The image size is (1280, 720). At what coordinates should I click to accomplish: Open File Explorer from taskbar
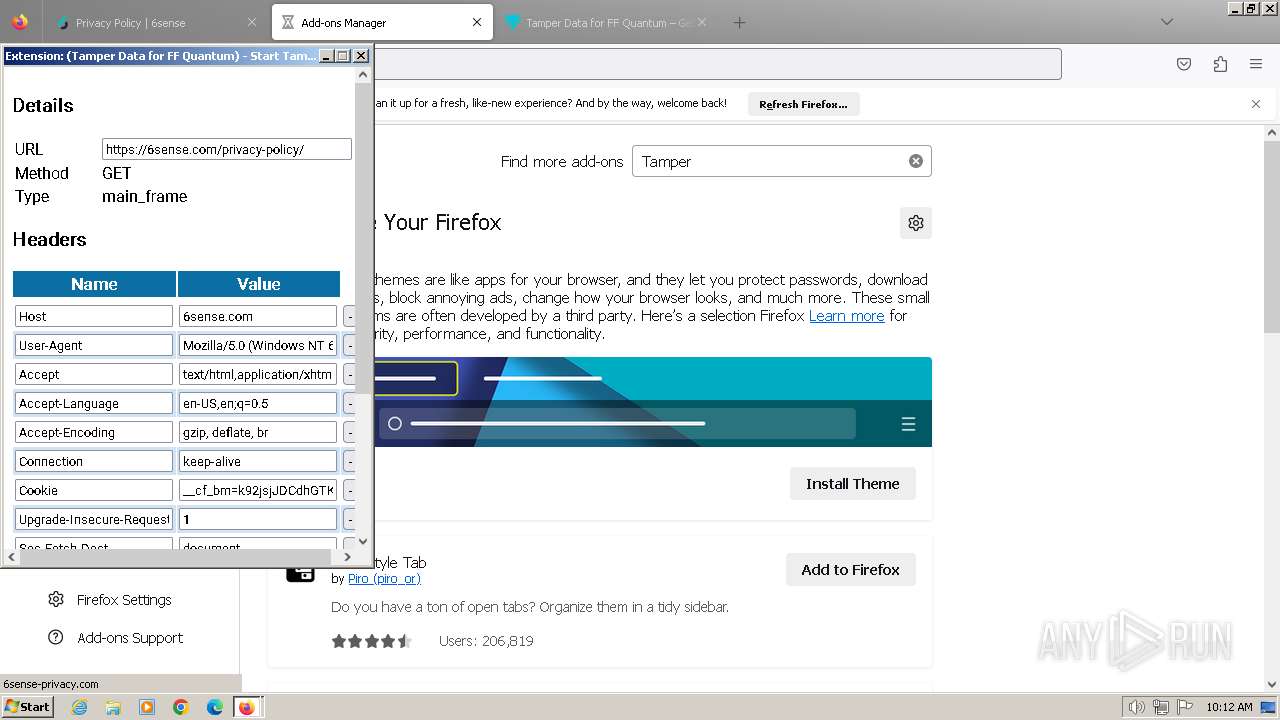coord(113,707)
